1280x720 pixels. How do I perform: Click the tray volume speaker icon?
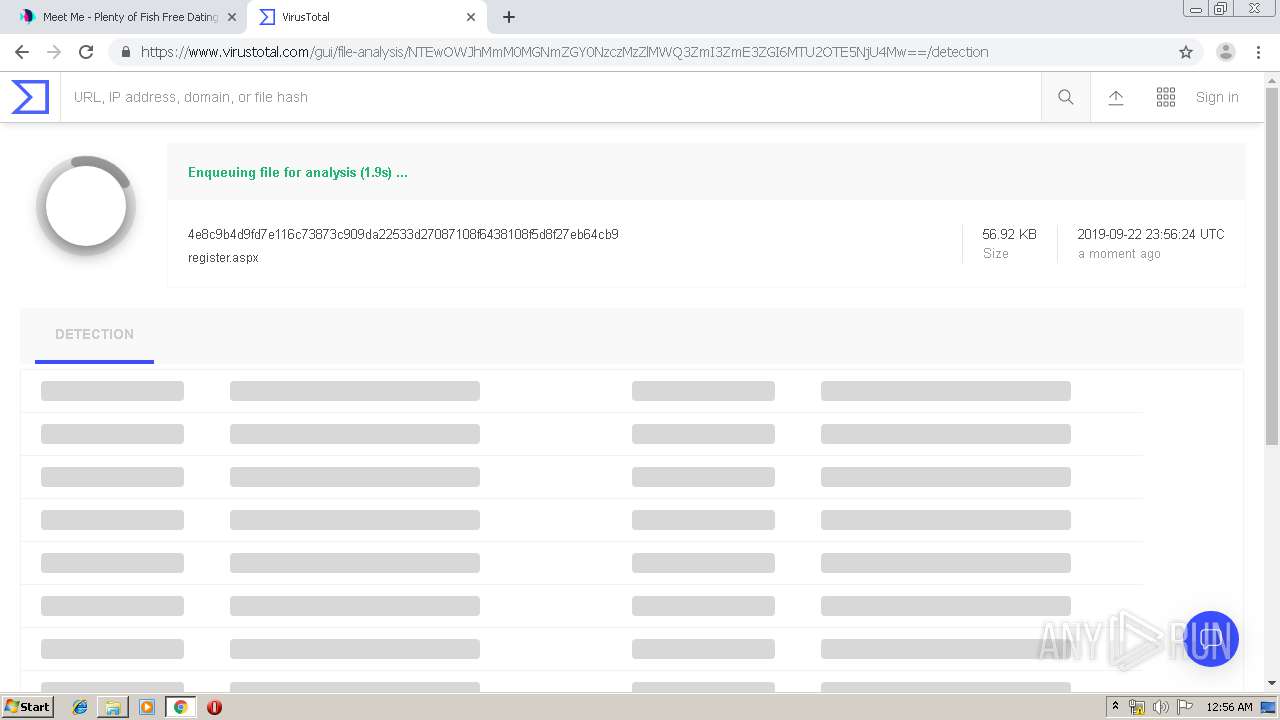pos(1161,707)
